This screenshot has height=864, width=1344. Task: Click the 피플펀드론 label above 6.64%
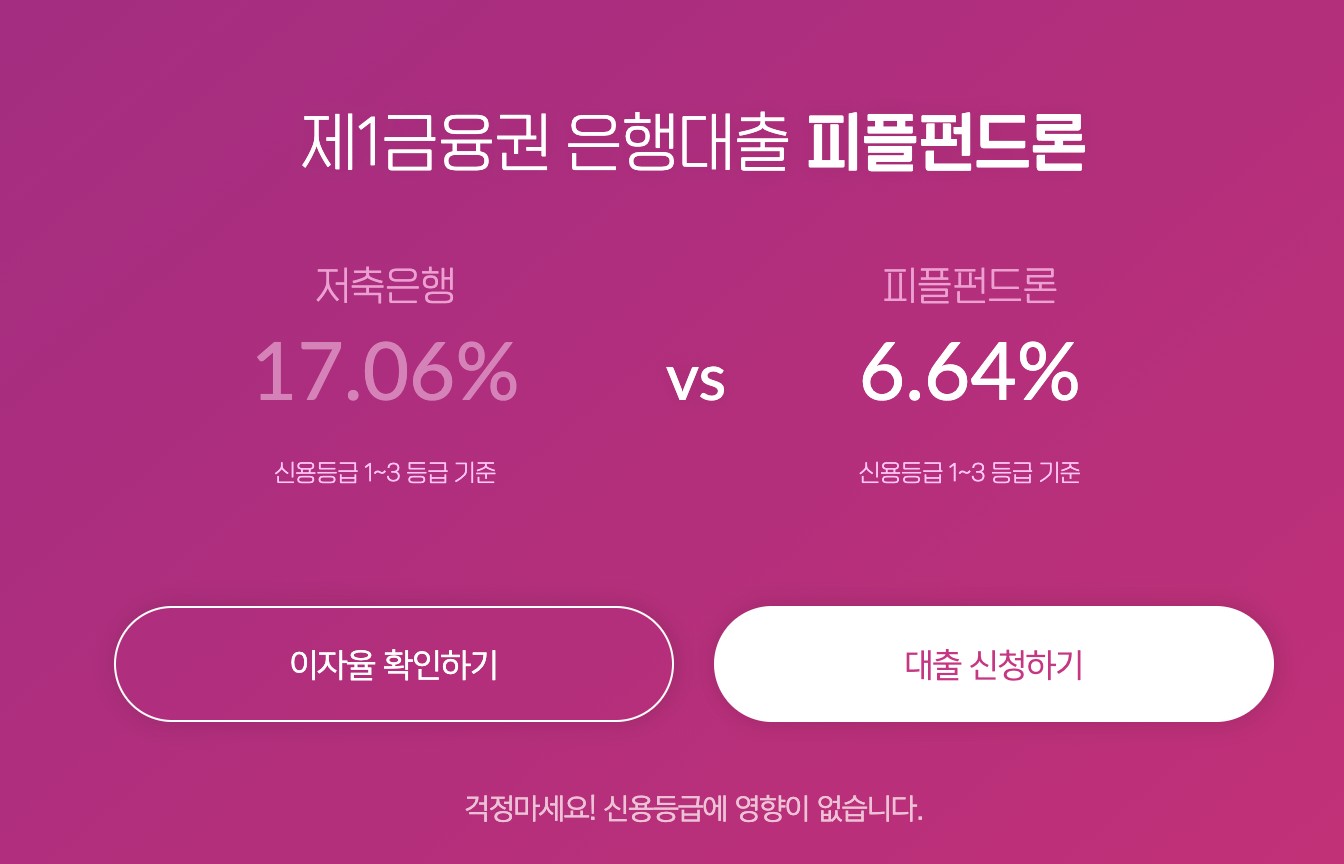(969, 286)
